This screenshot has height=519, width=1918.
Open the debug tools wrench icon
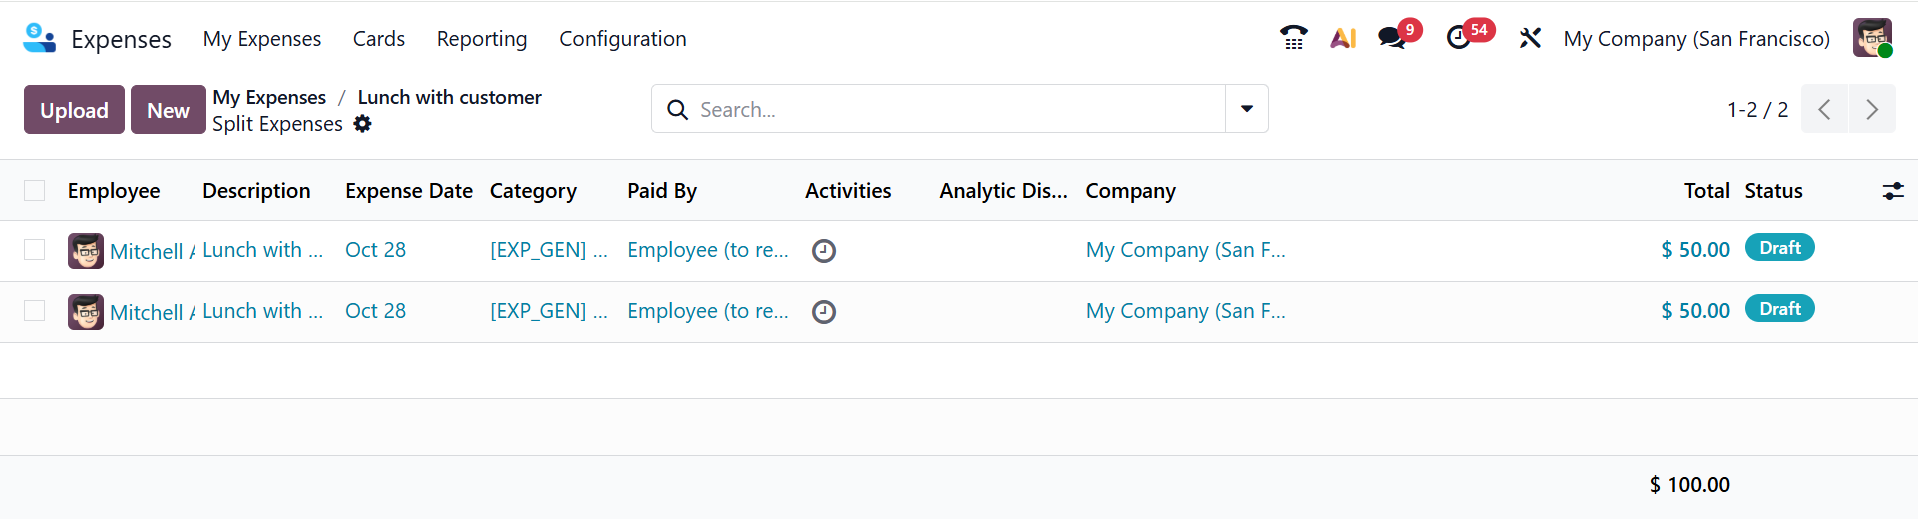1530,38
